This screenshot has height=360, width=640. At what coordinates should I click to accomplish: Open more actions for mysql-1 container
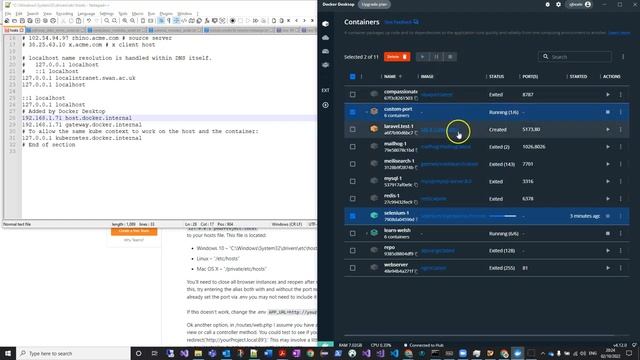[620, 181]
